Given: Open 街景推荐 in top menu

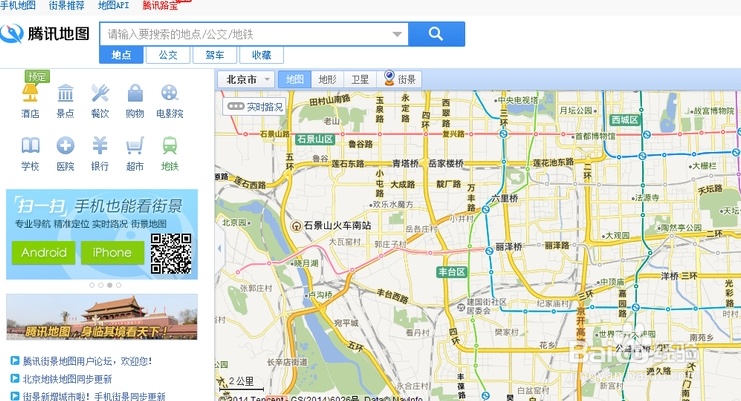Looking at the screenshot, I should (x=67, y=5).
